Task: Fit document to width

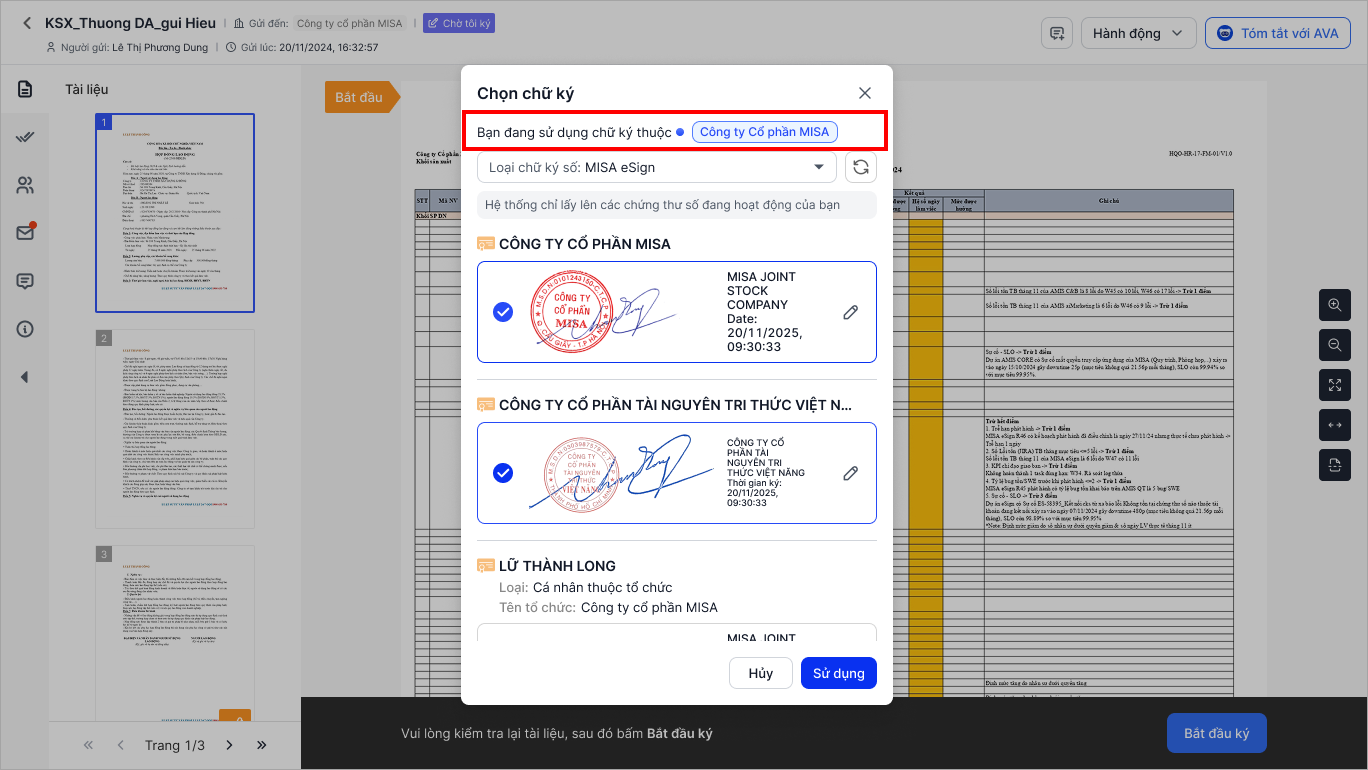Action: [x=1335, y=425]
